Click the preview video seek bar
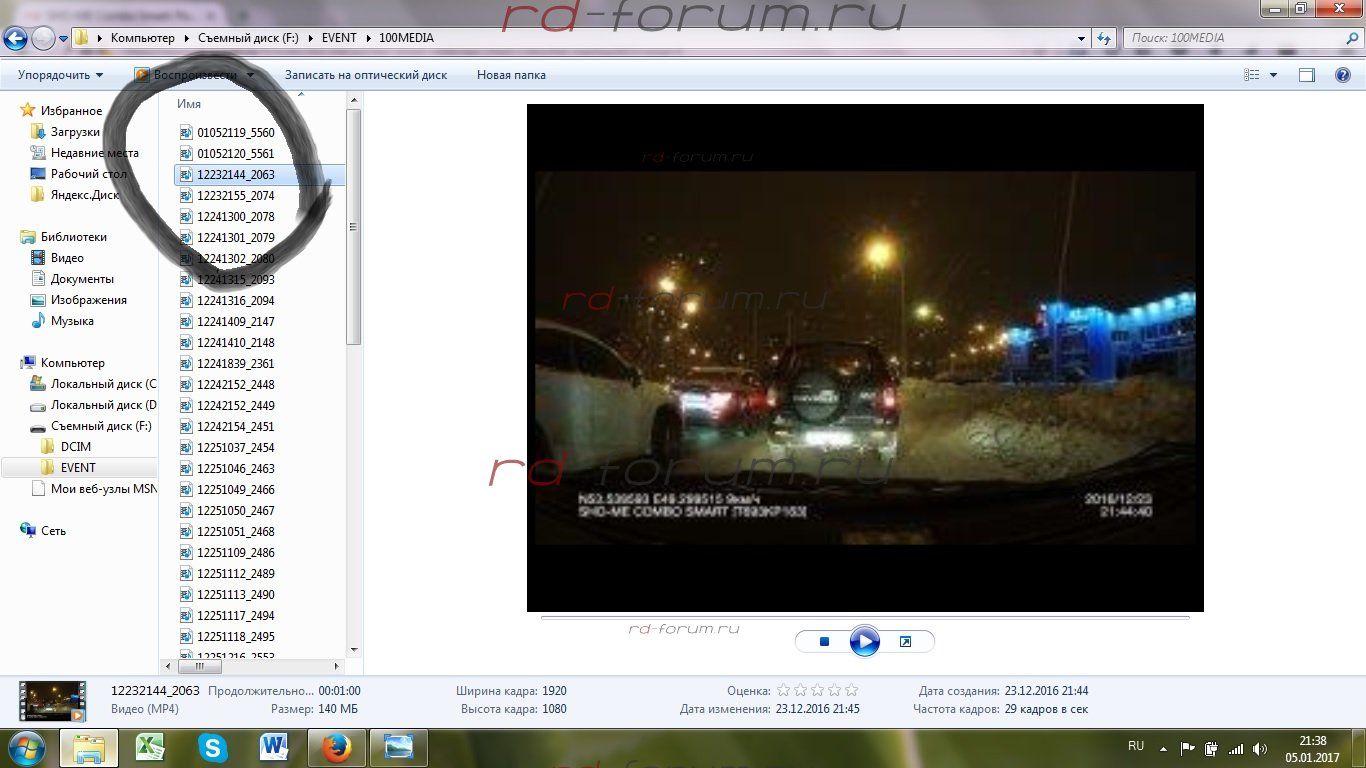The width and height of the screenshot is (1366, 768). coord(865,618)
